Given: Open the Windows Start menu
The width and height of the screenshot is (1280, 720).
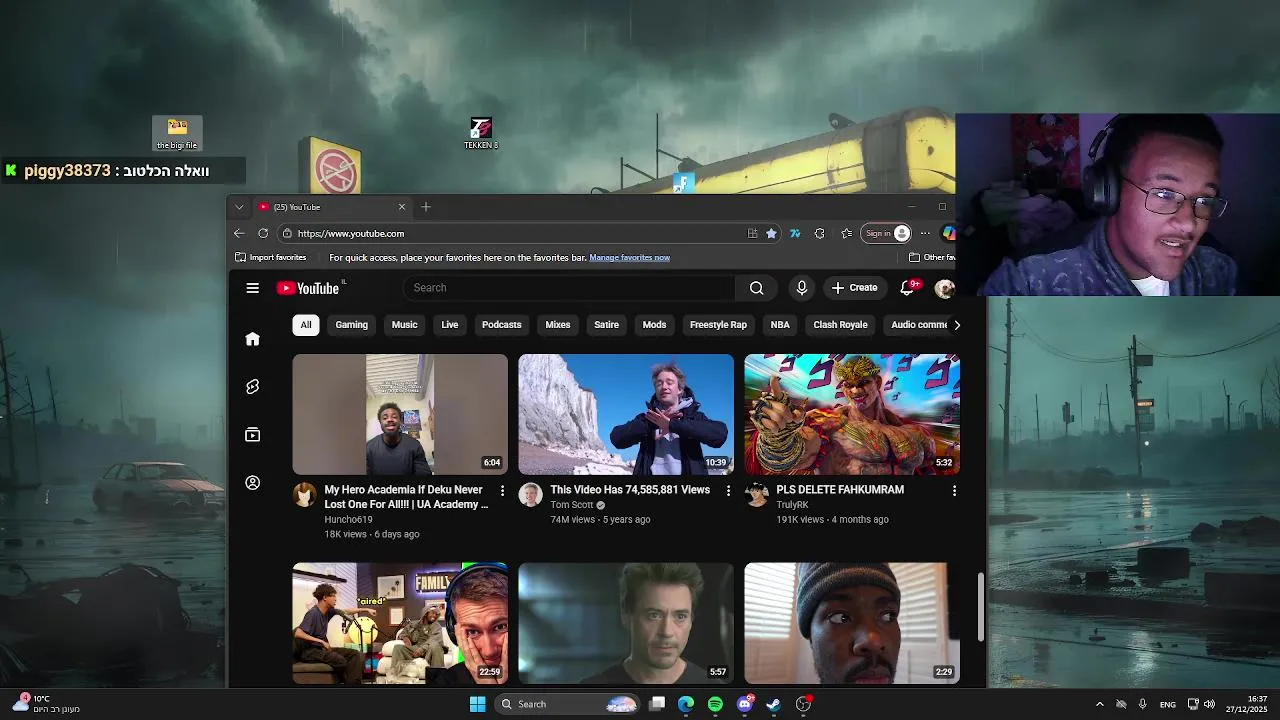Looking at the screenshot, I should pos(477,704).
